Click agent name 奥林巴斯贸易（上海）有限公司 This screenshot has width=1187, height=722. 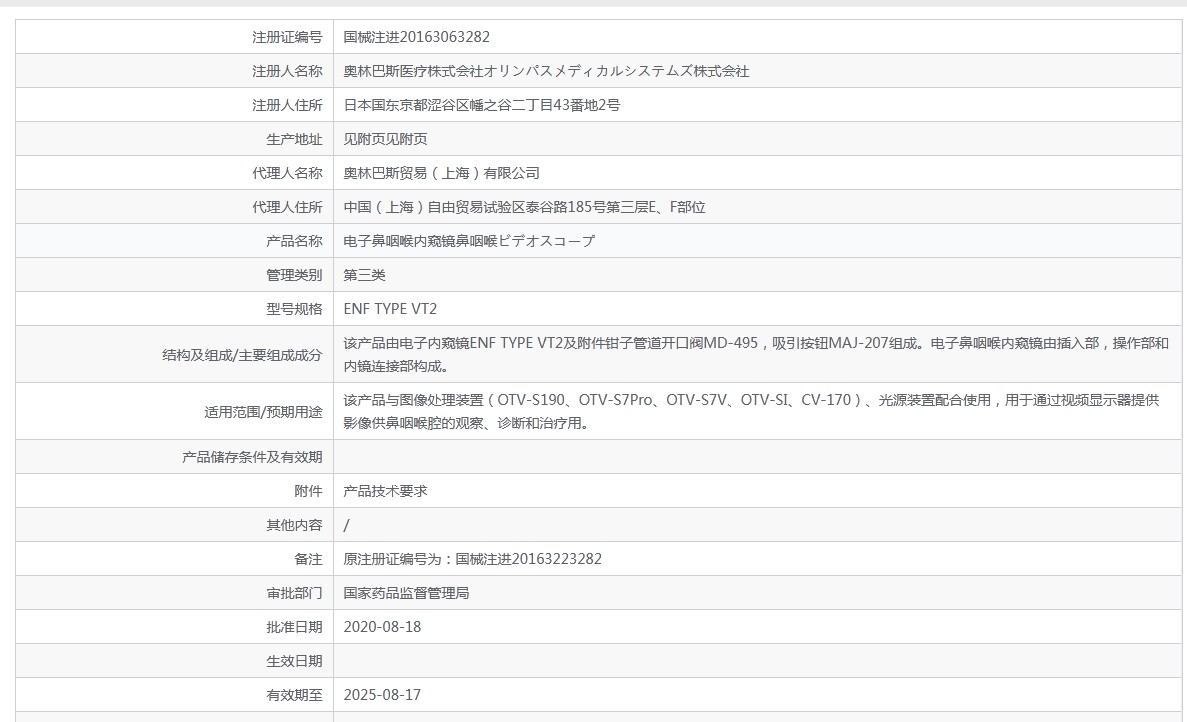(441, 173)
